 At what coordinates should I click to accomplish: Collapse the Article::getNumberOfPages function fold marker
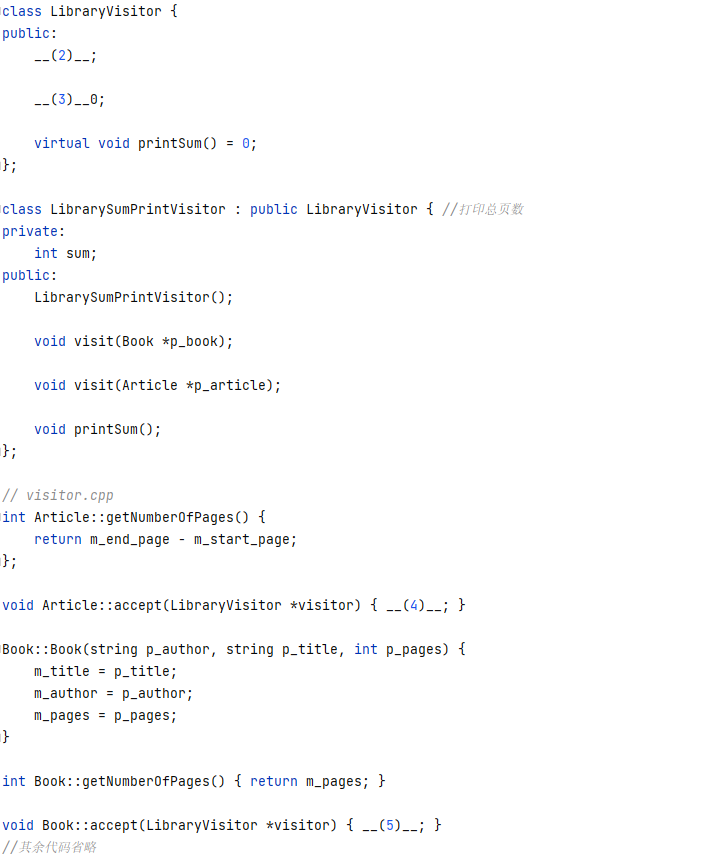point(2,517)
